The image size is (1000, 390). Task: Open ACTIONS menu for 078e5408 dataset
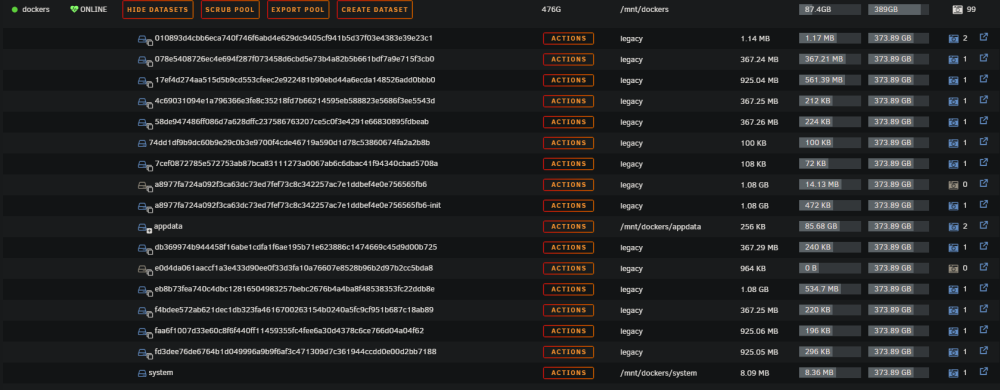click(568, 59)
